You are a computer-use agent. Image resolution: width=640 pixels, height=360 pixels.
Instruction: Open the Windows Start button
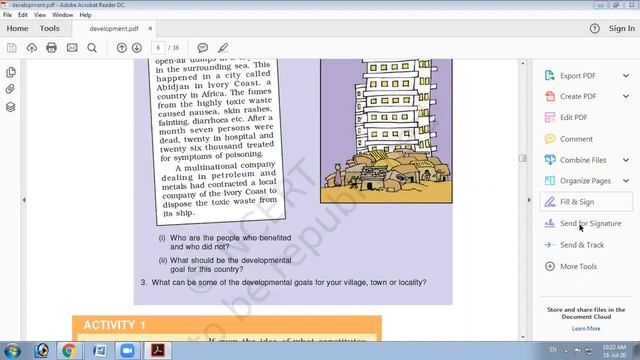(12, 351)
